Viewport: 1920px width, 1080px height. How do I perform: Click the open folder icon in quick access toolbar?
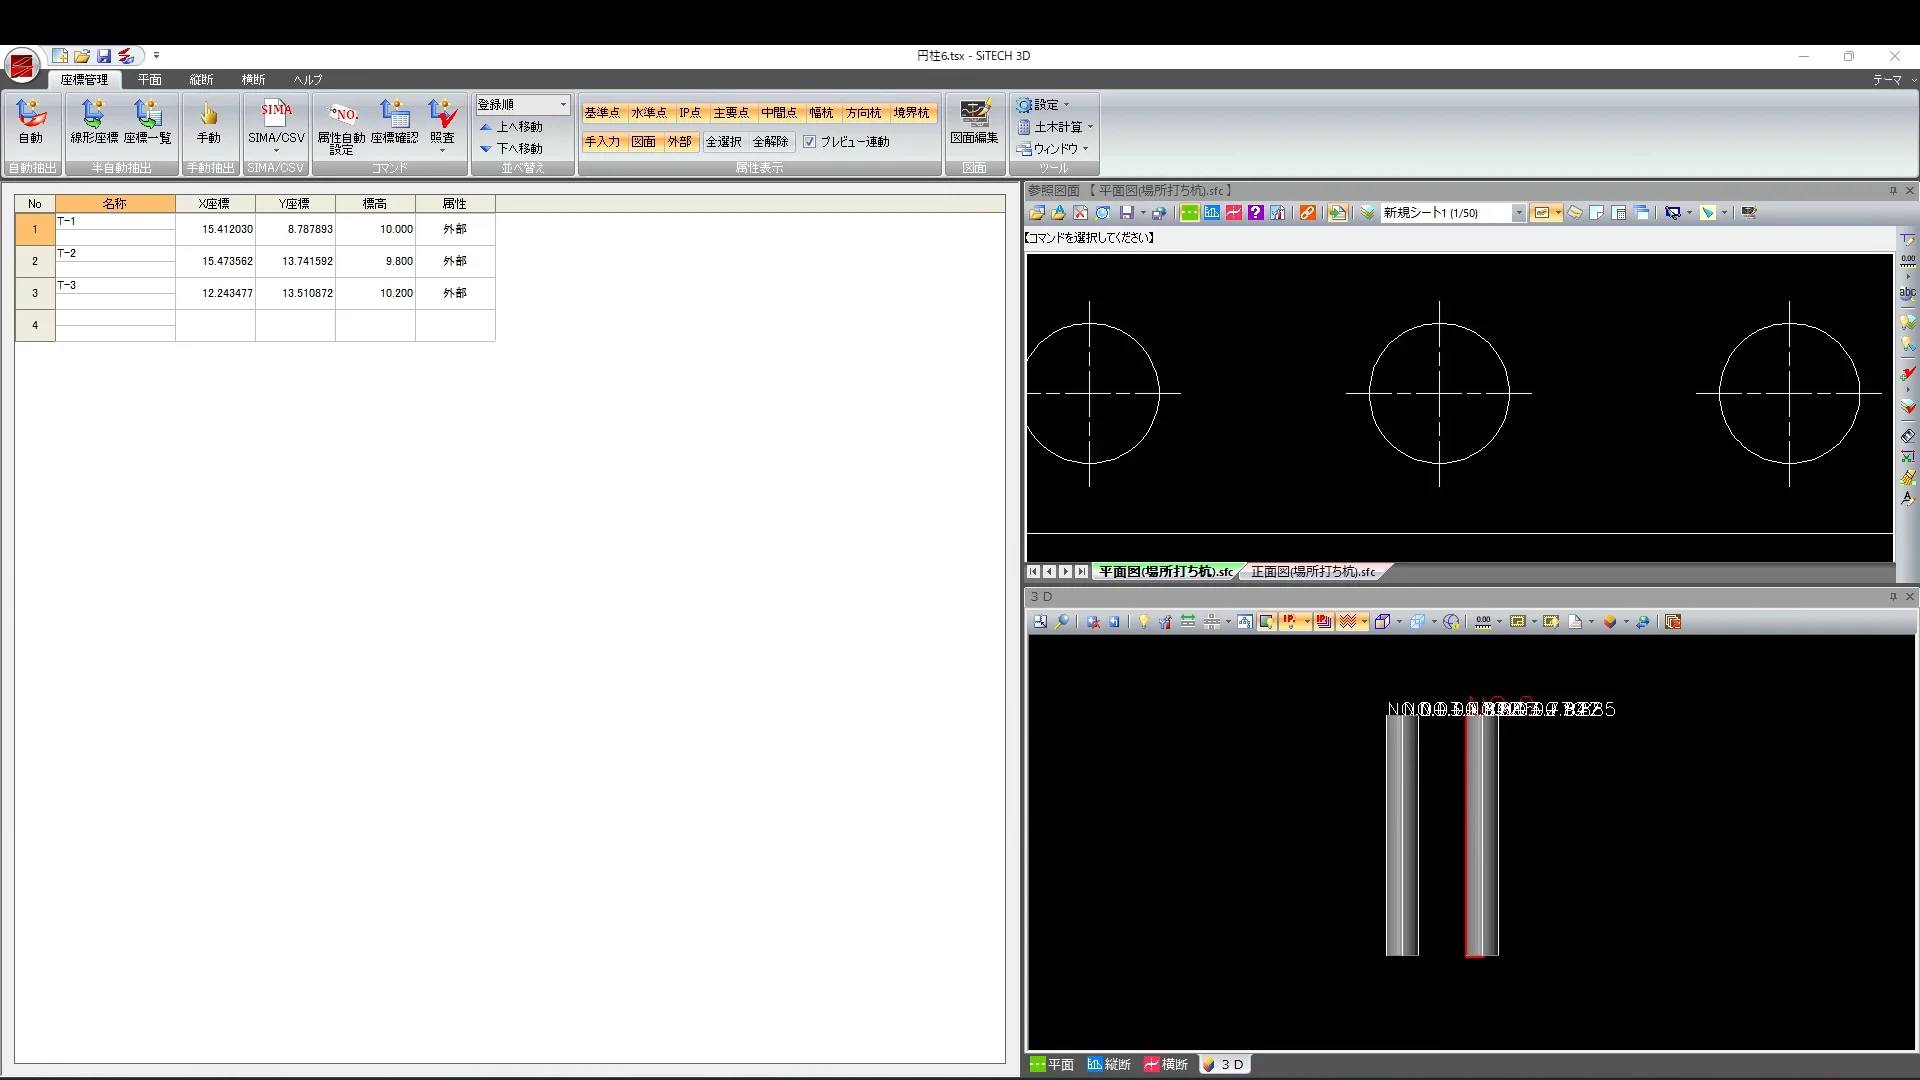pyautogui.click(x=82, y=57)
